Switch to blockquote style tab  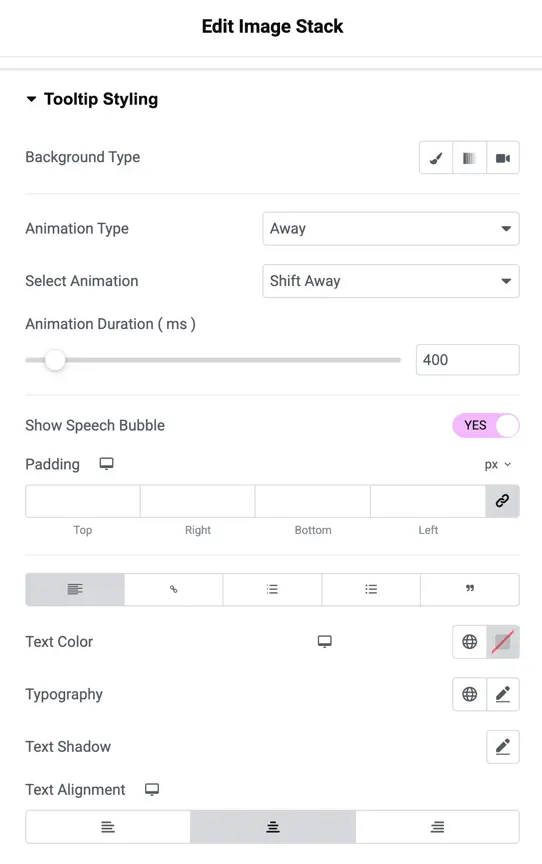tap(470, 589)
